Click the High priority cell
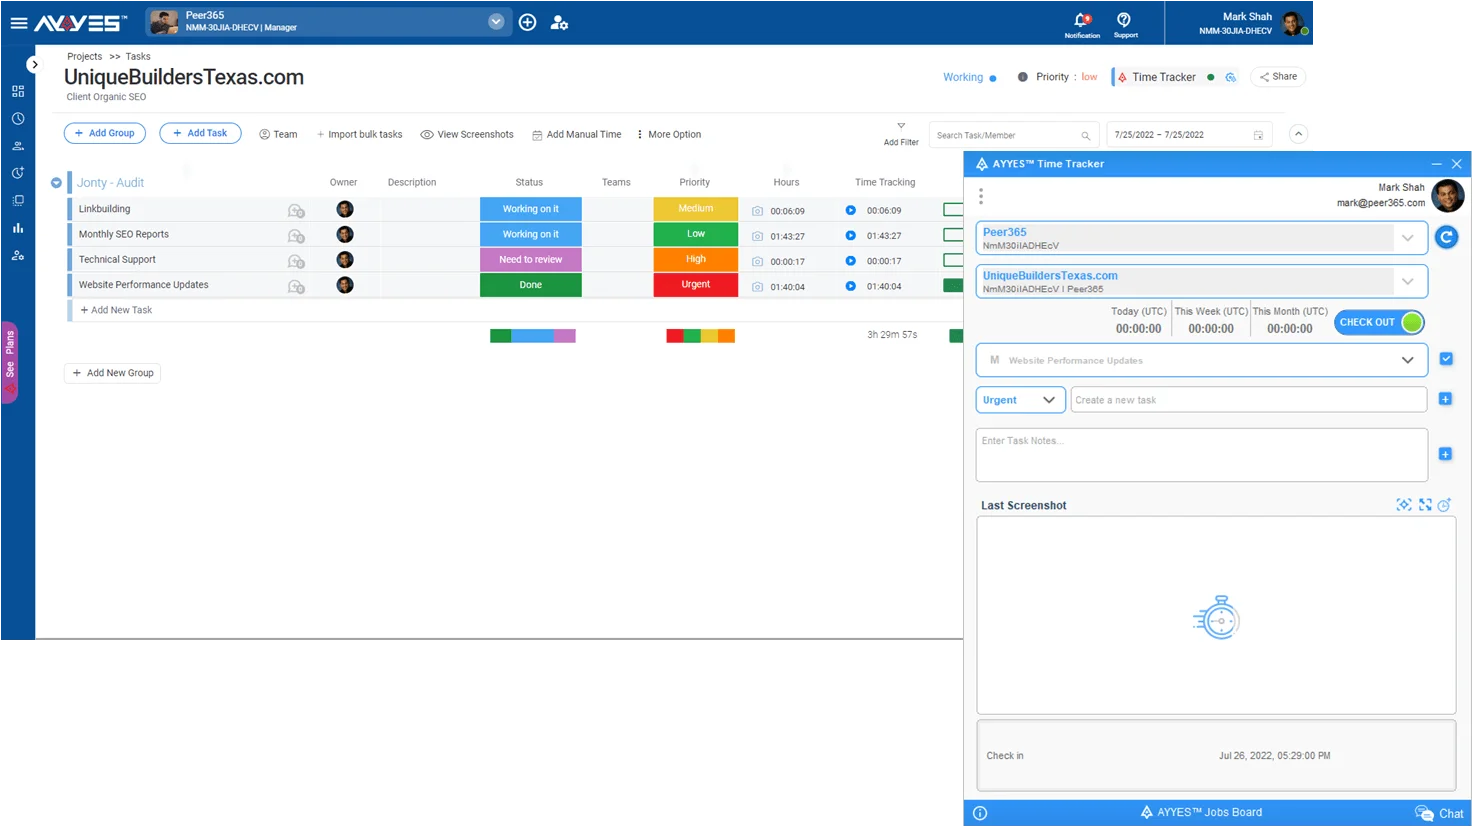 696,260
